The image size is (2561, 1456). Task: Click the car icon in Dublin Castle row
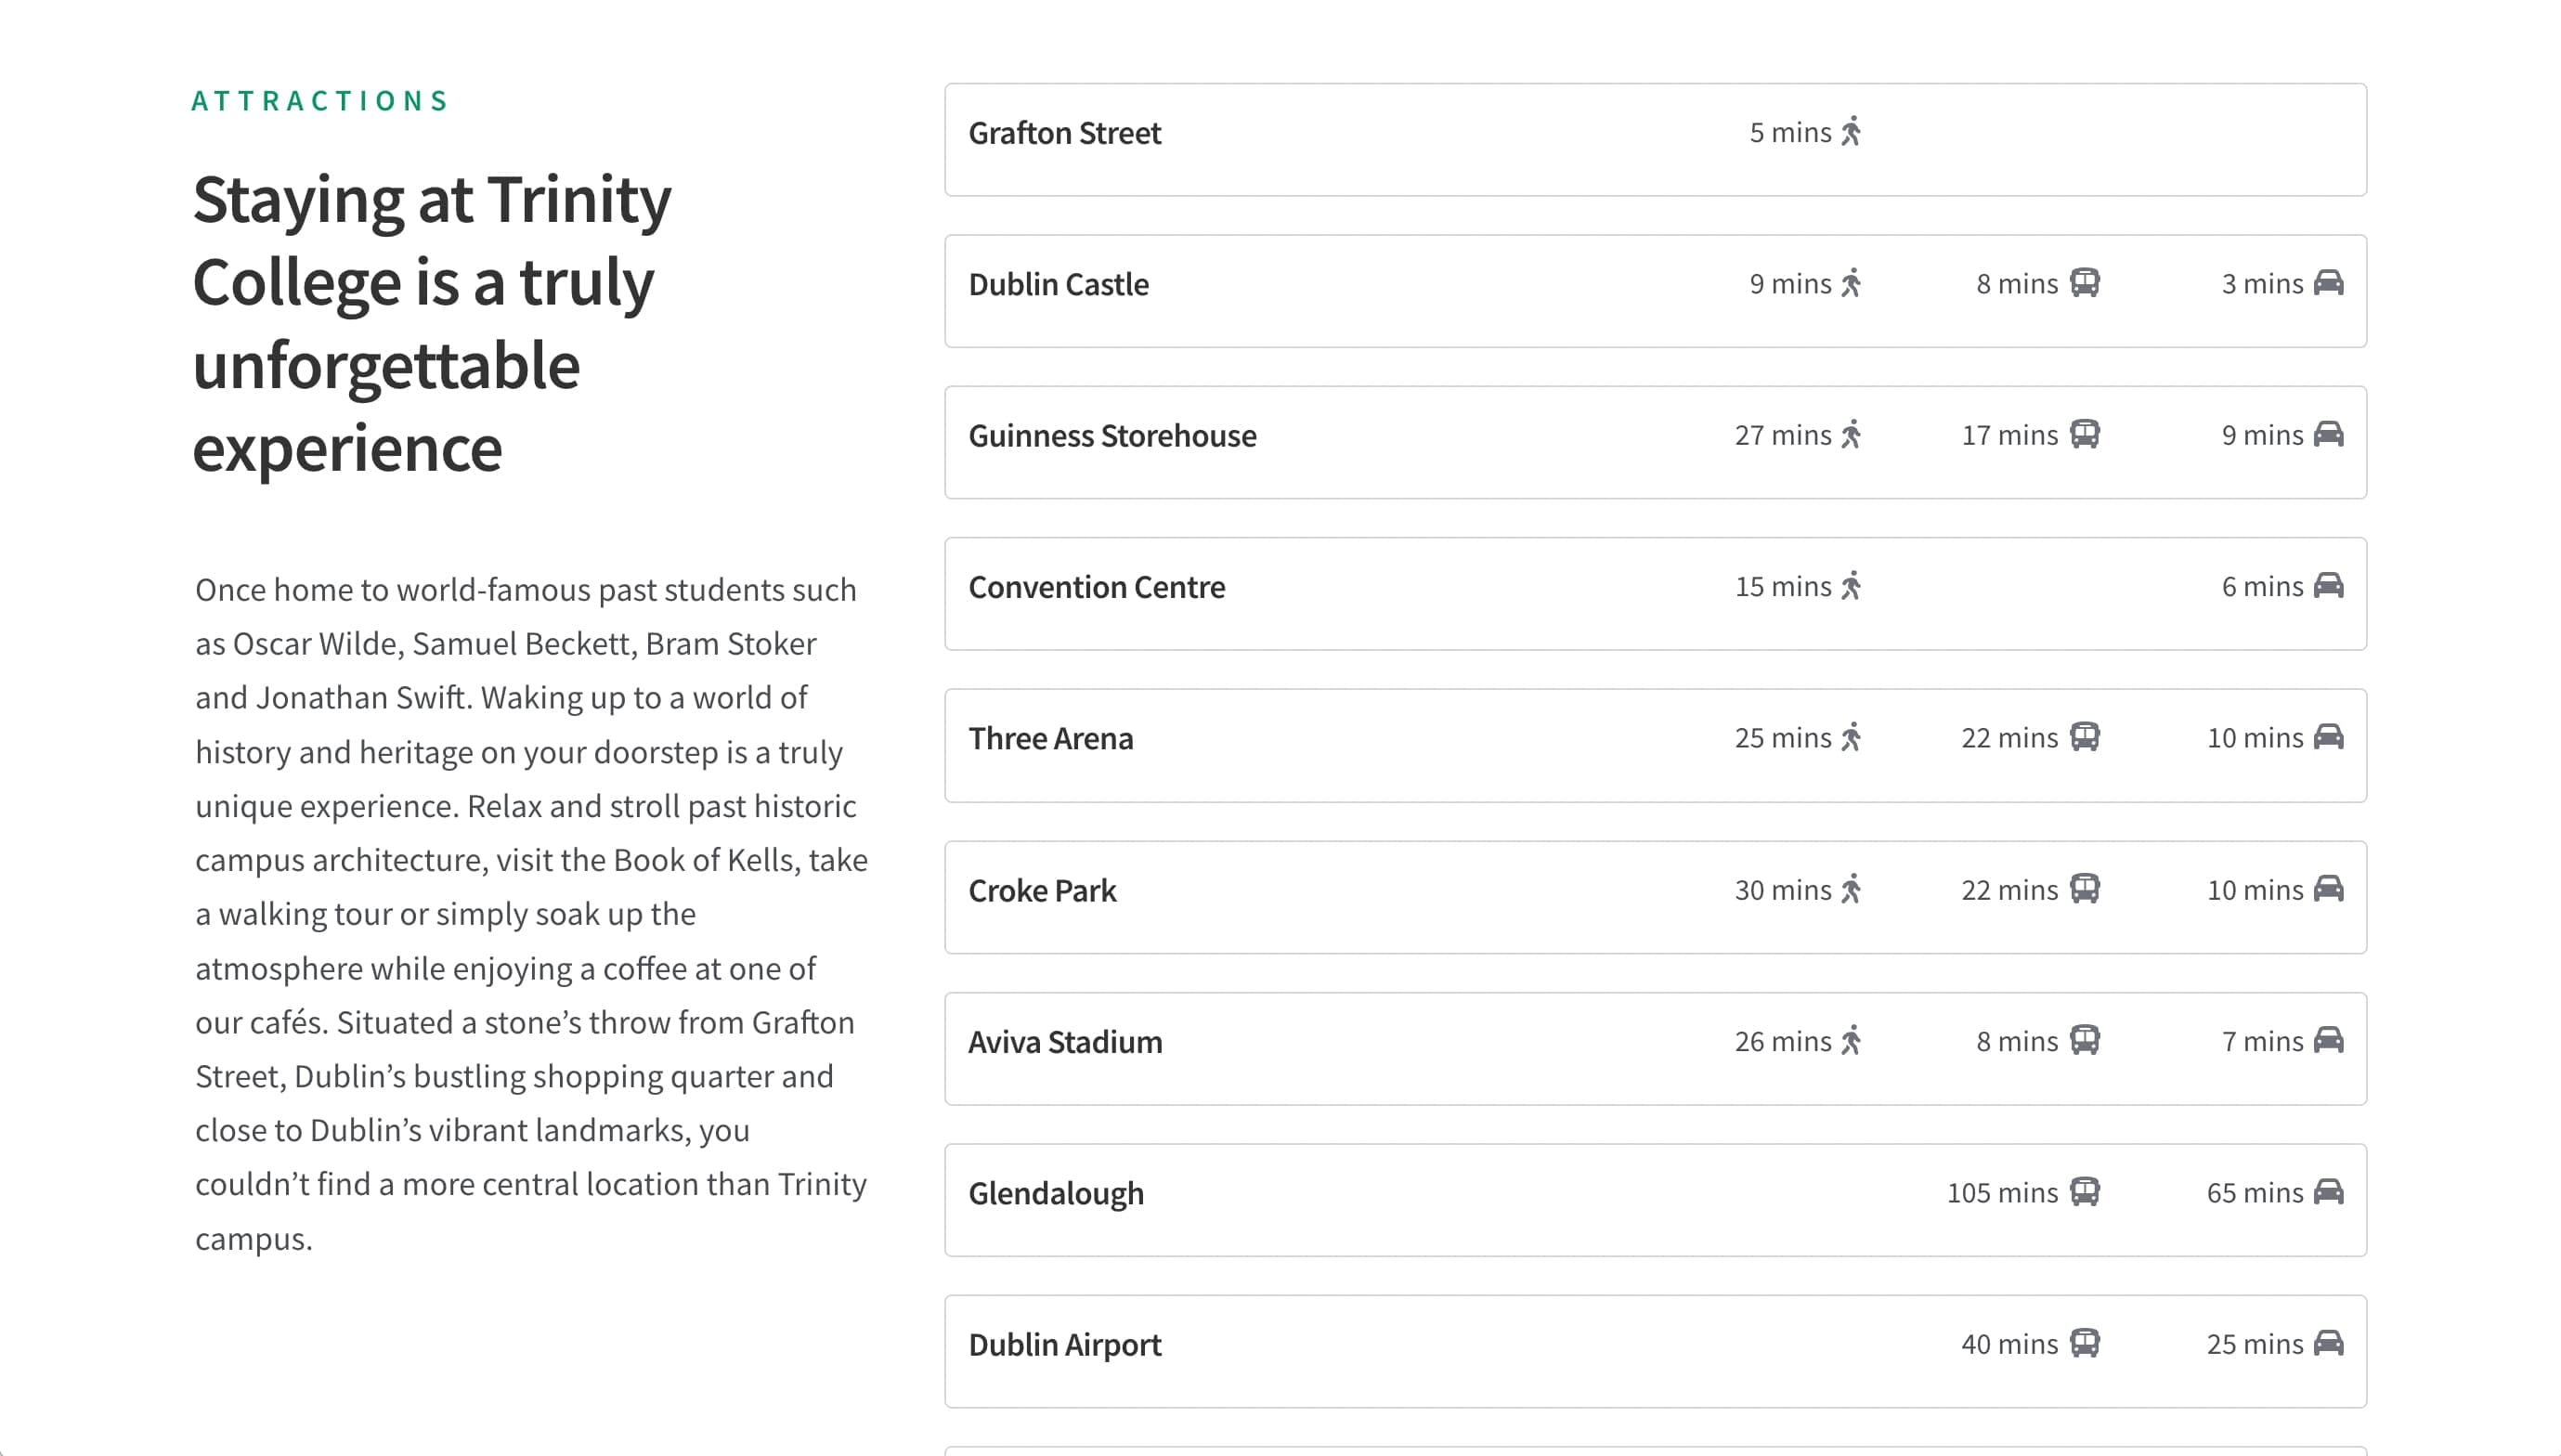click(2328, 283)
